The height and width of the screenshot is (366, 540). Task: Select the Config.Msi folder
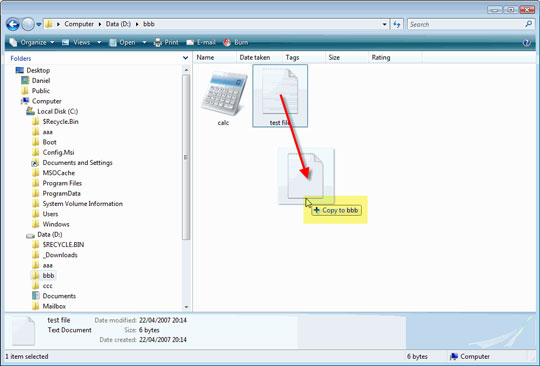point(53,153)
